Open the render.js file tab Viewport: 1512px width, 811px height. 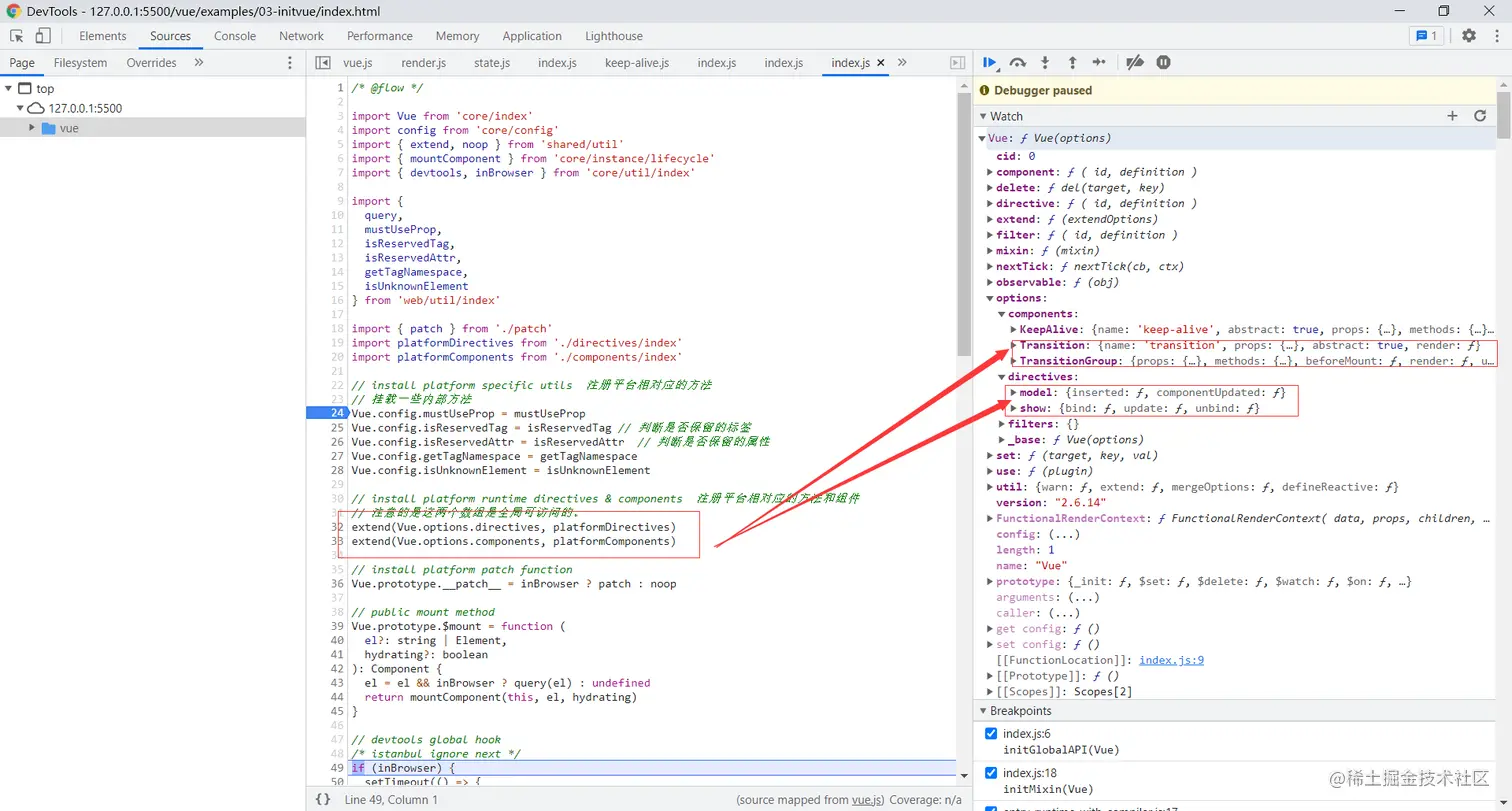pyautogui.click(x=423, y=63)
